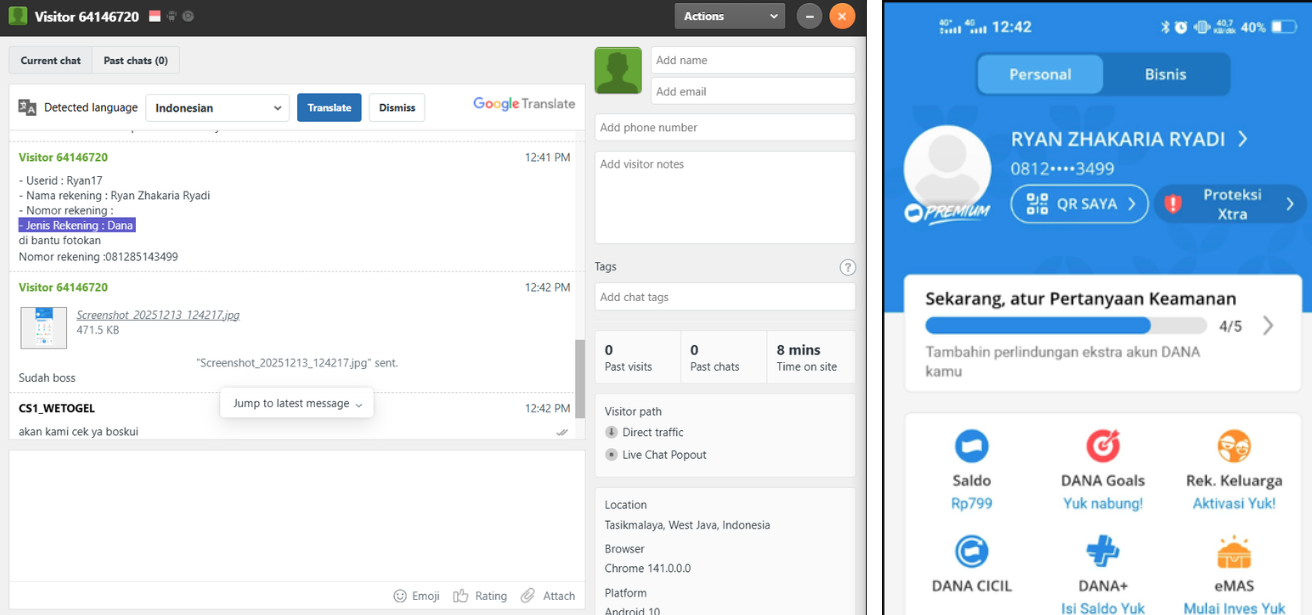Click the chat vertical scrollbar
Screen dimensions: 1312x615
tap(580, 378)
